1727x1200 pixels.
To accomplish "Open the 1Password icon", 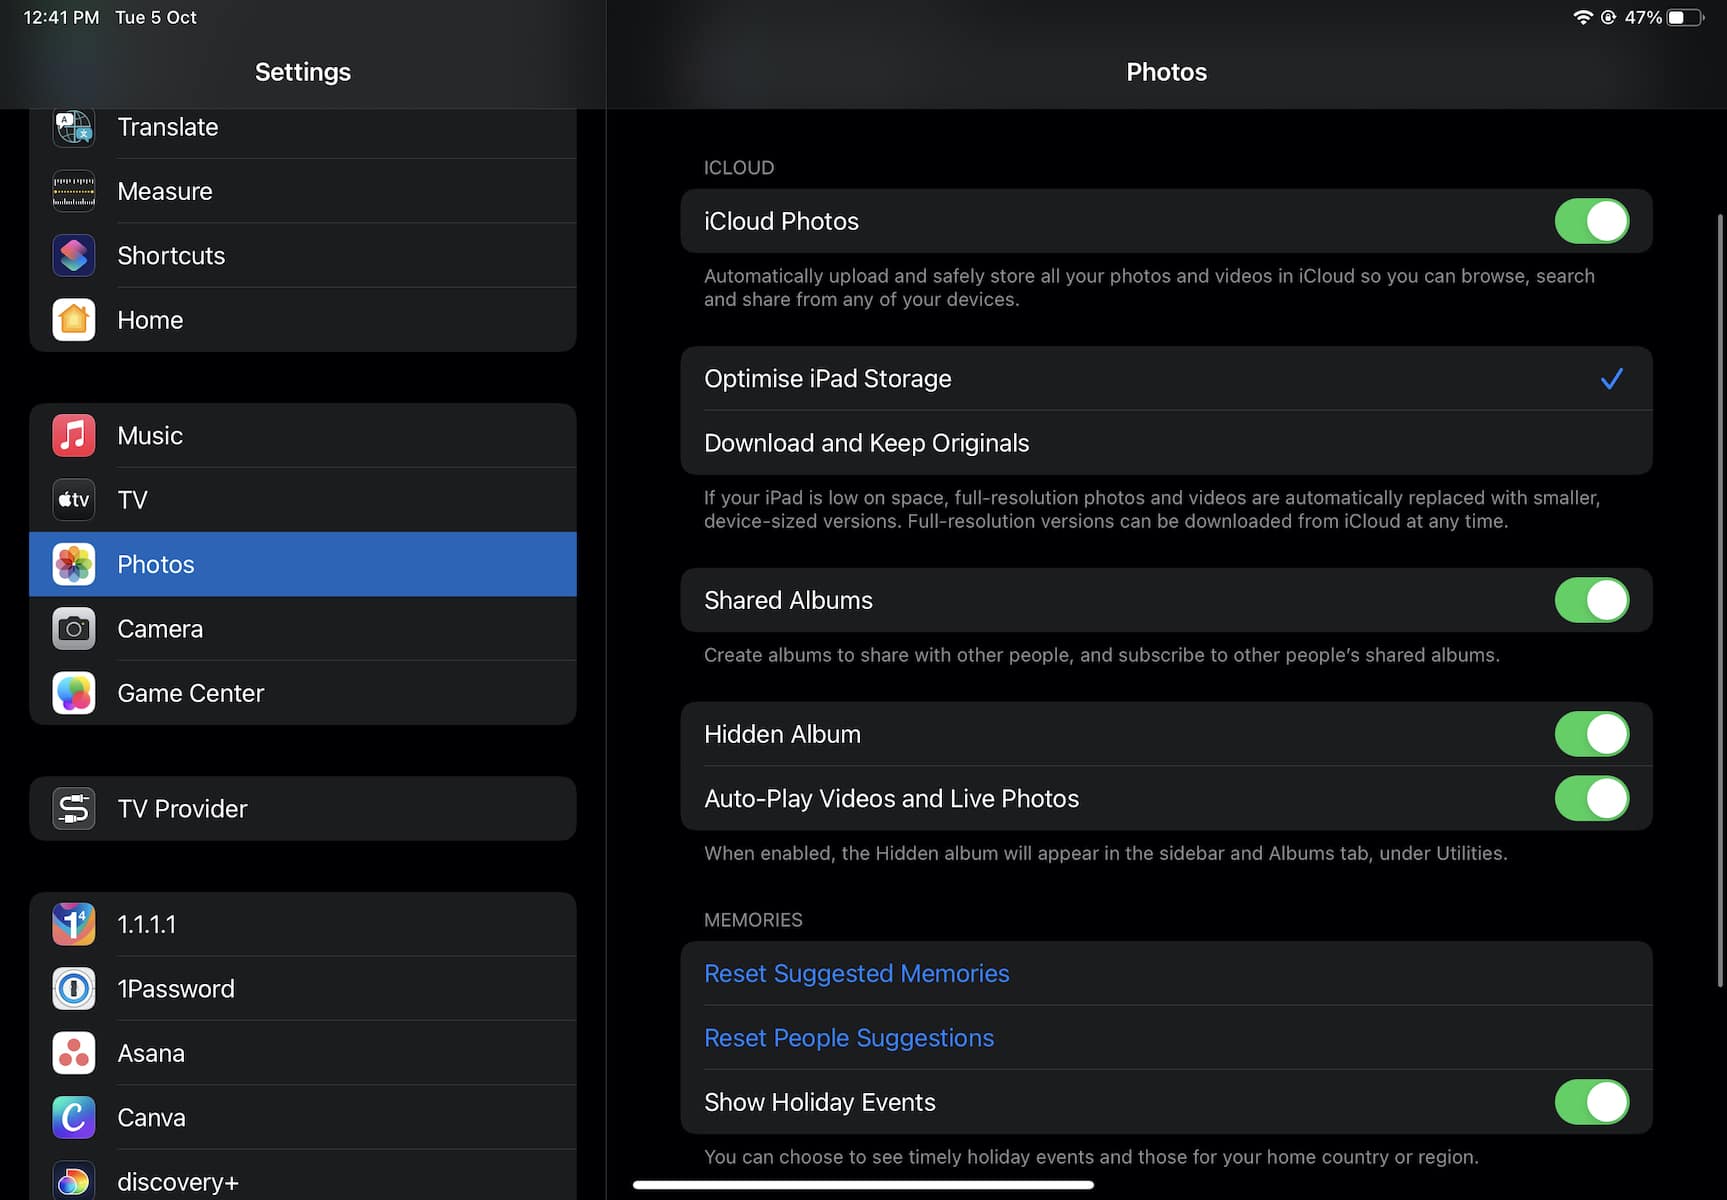I will [x=74, y=989].
